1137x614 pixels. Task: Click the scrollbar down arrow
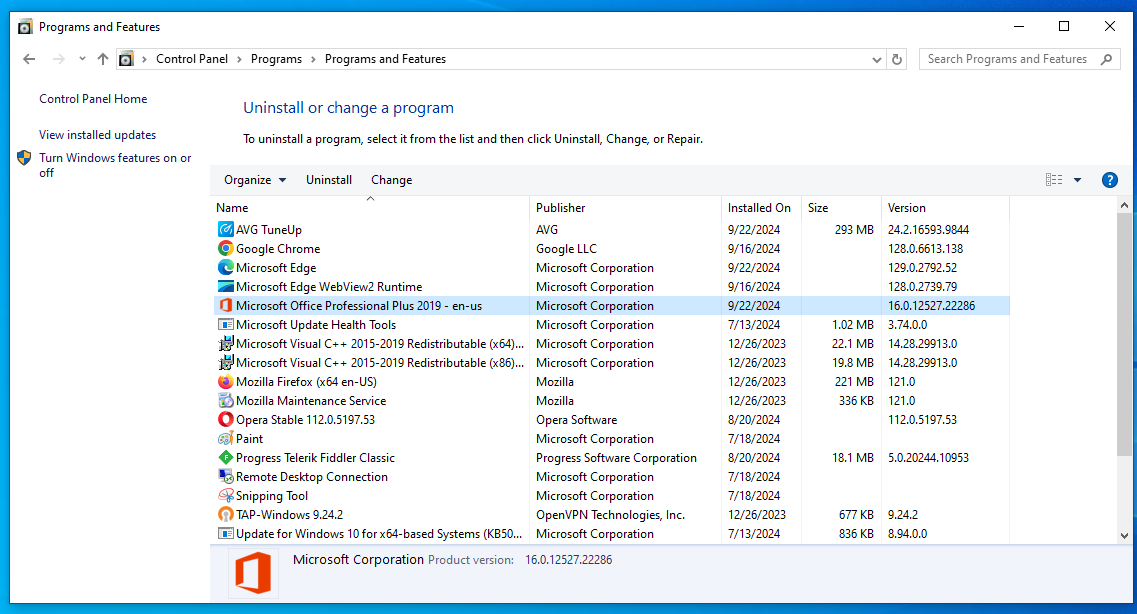pos(1124,536)
